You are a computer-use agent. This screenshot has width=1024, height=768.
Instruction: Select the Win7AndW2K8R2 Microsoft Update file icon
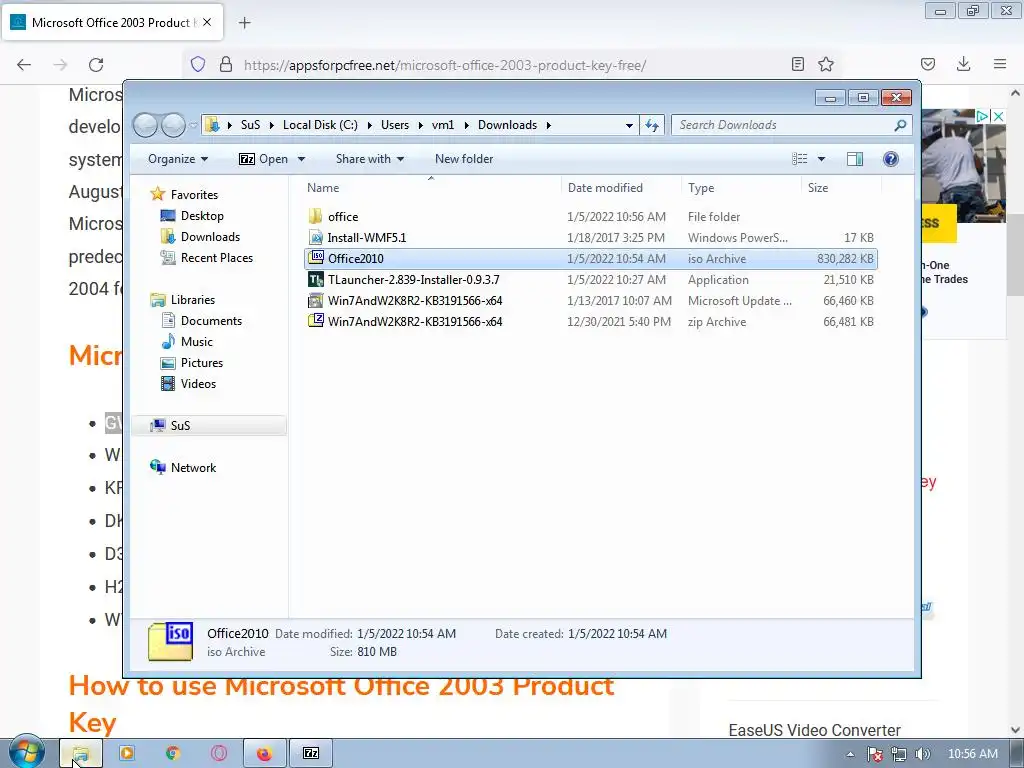[x=315, y=300]
